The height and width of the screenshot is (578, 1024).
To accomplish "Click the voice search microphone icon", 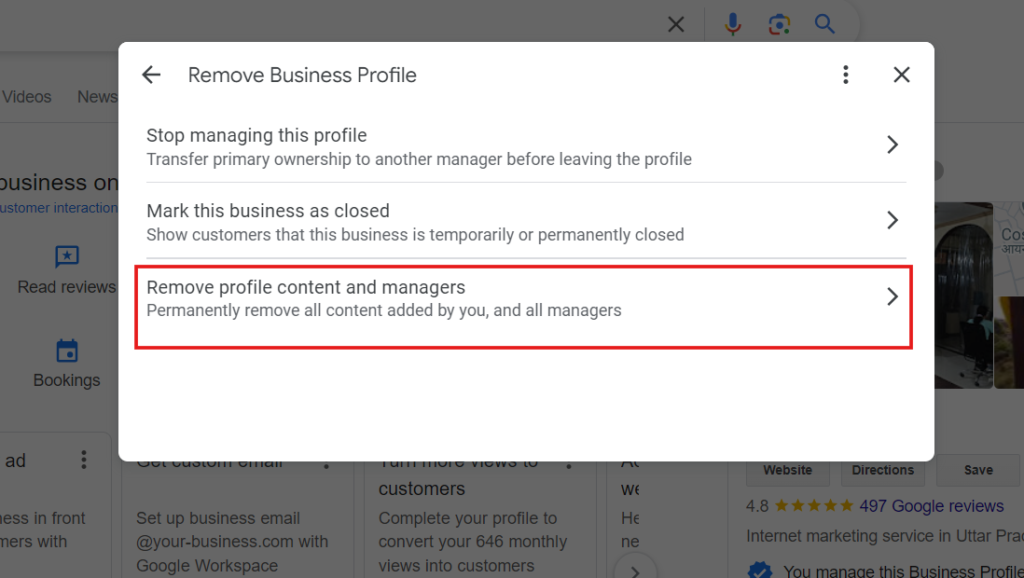I will coord(733,24).
